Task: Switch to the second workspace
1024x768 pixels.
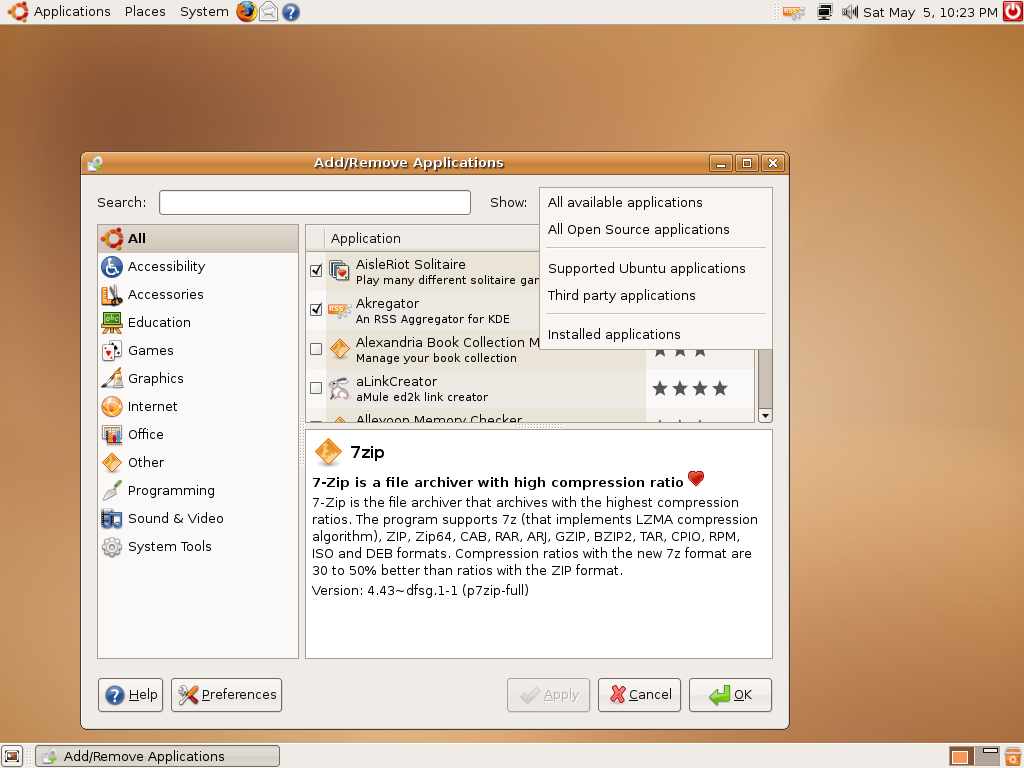Action: pyautogui.click(x=986, y=756)
